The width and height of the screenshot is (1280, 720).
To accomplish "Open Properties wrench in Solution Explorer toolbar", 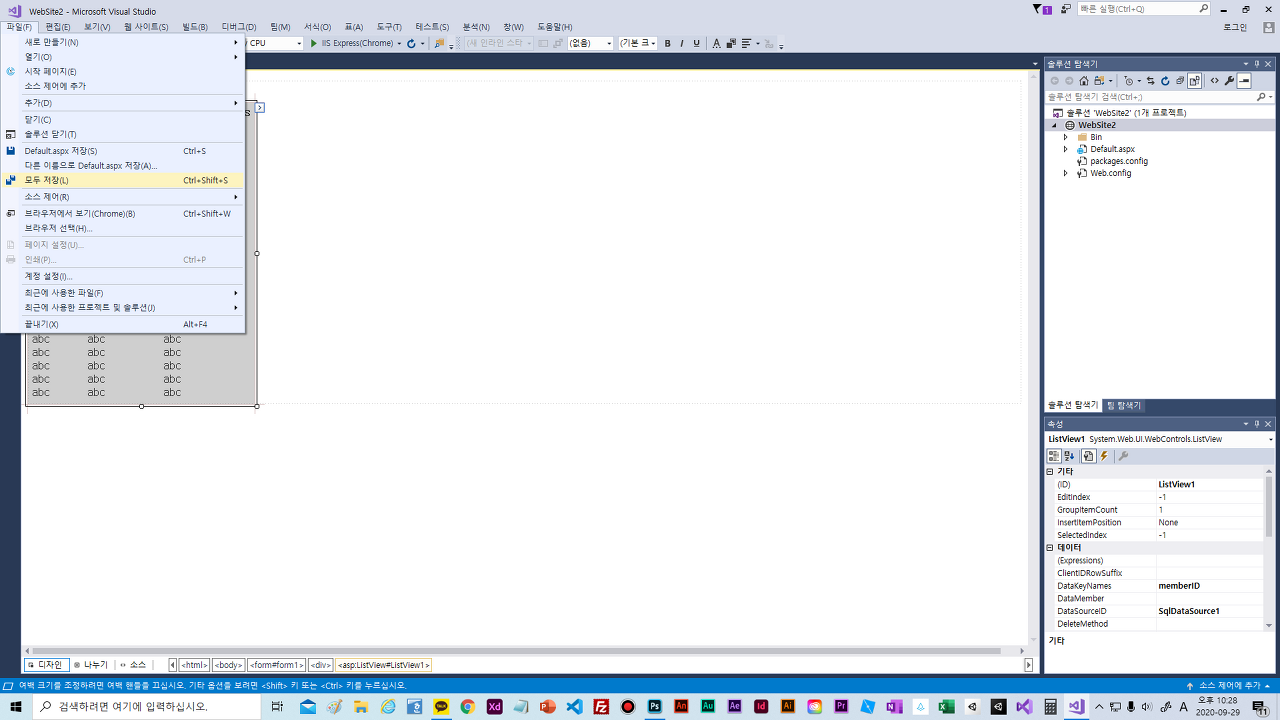I will [1229, 81].
